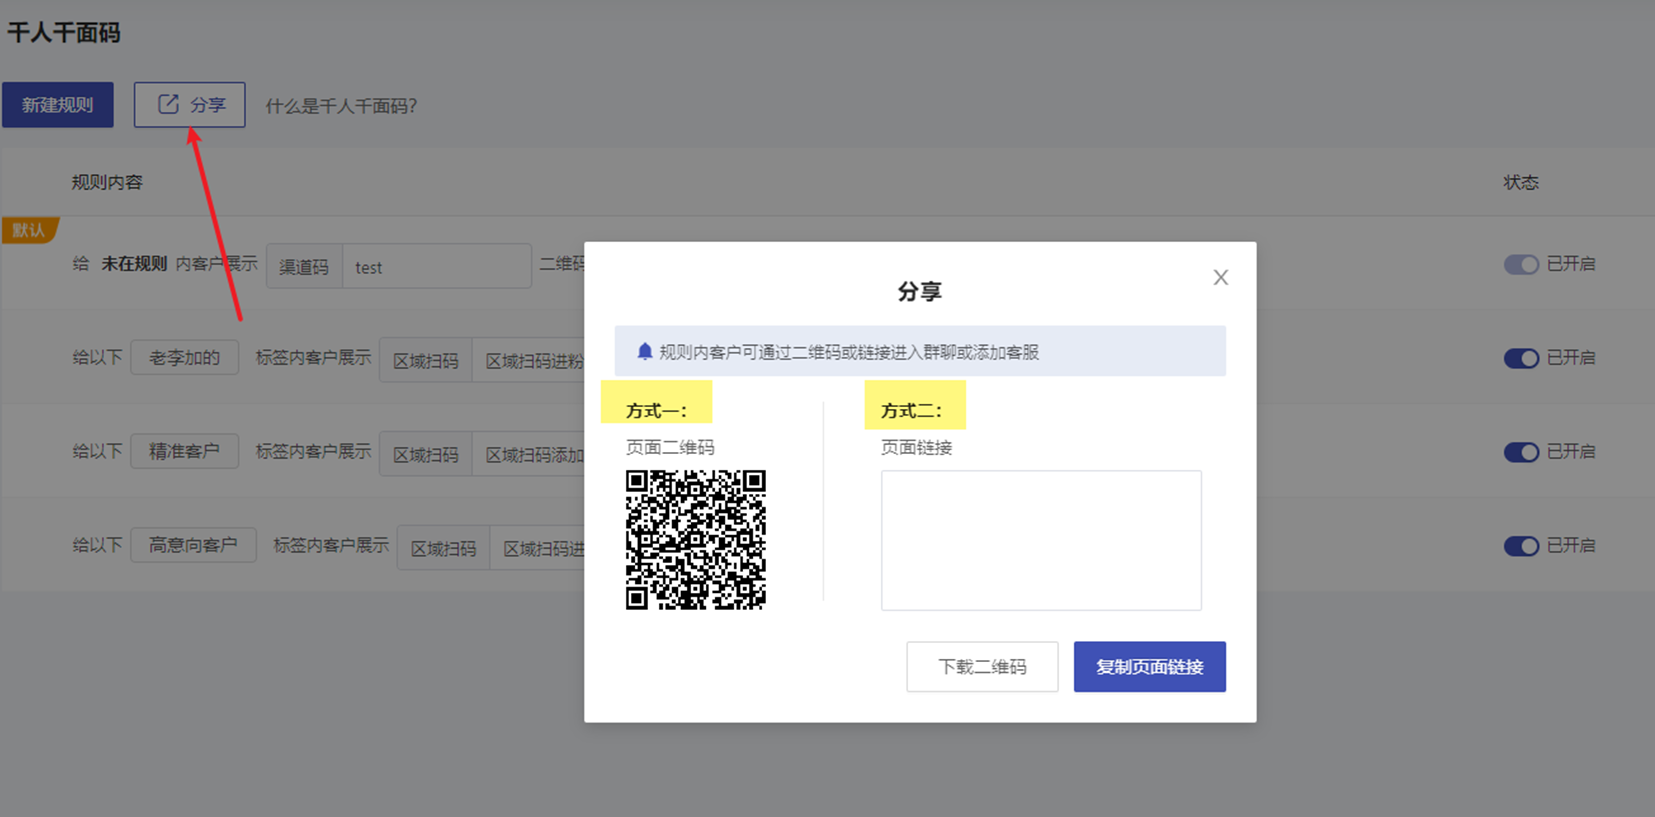Screen dimensions: 1655x817
Task: Click the 渠道码 label in default row
Action: click(x=304, y=267)
